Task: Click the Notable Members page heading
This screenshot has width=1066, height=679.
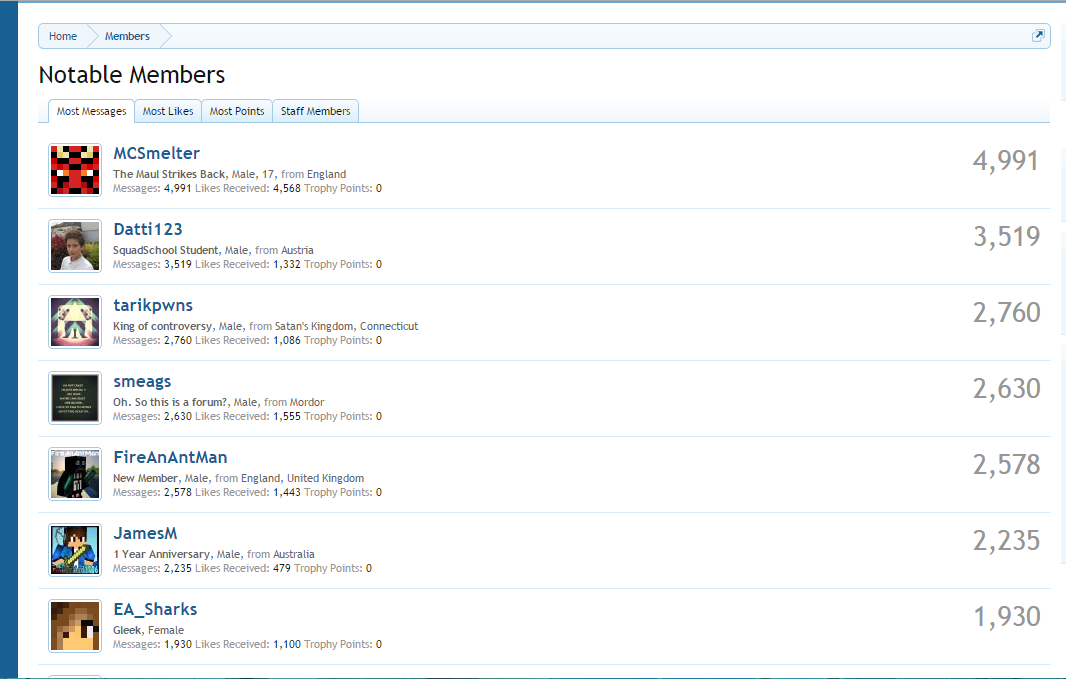Action: click(x=132, y=75)
